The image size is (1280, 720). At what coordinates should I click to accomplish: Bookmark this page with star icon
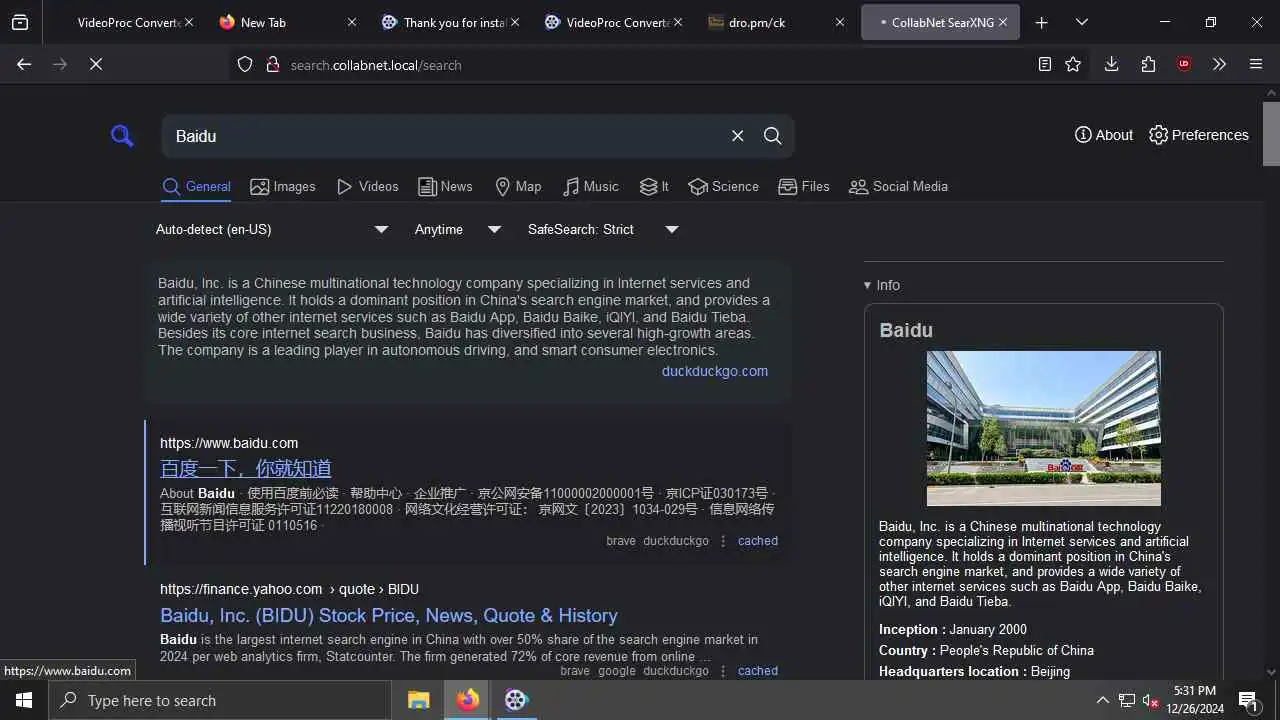point(1073,64)
